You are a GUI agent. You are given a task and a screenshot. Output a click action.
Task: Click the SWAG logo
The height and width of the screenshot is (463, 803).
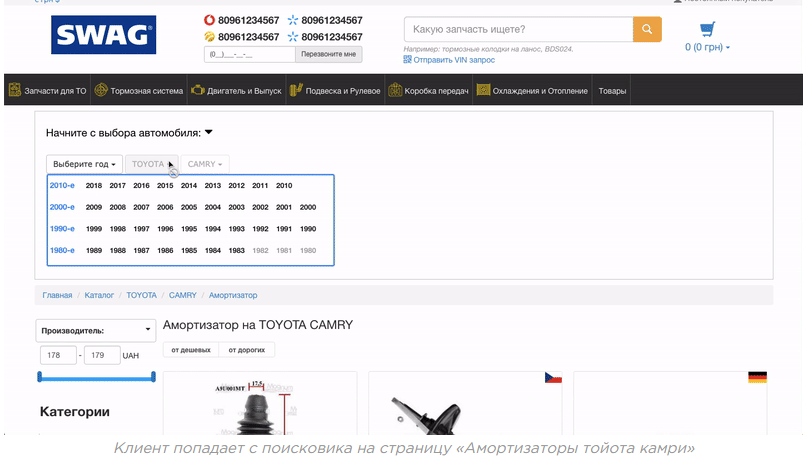coord(103,35)
